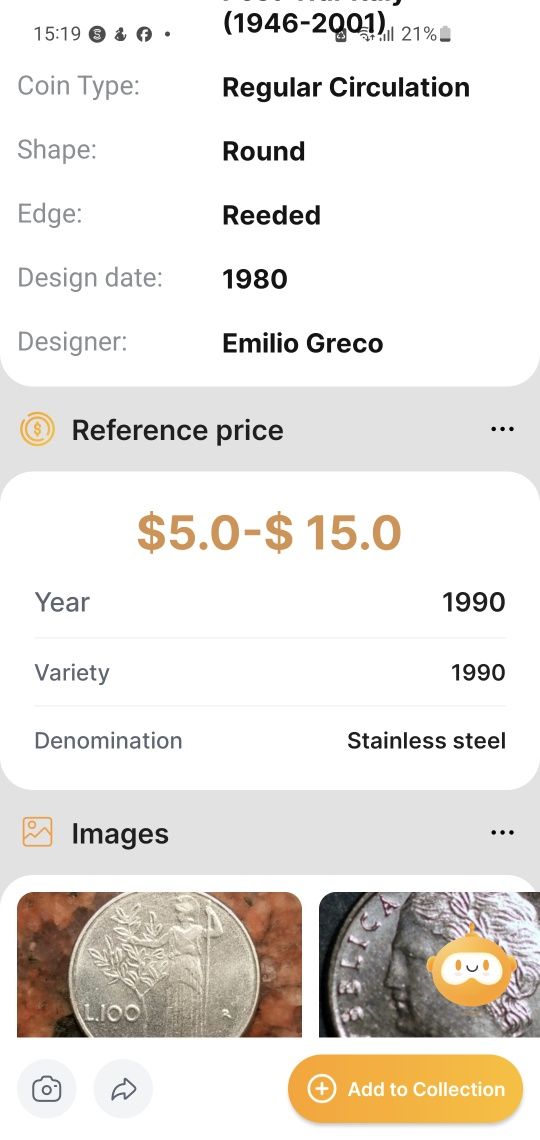Select the Year 1990 row
Screen dimensions: 540x1140
[270, 602]
